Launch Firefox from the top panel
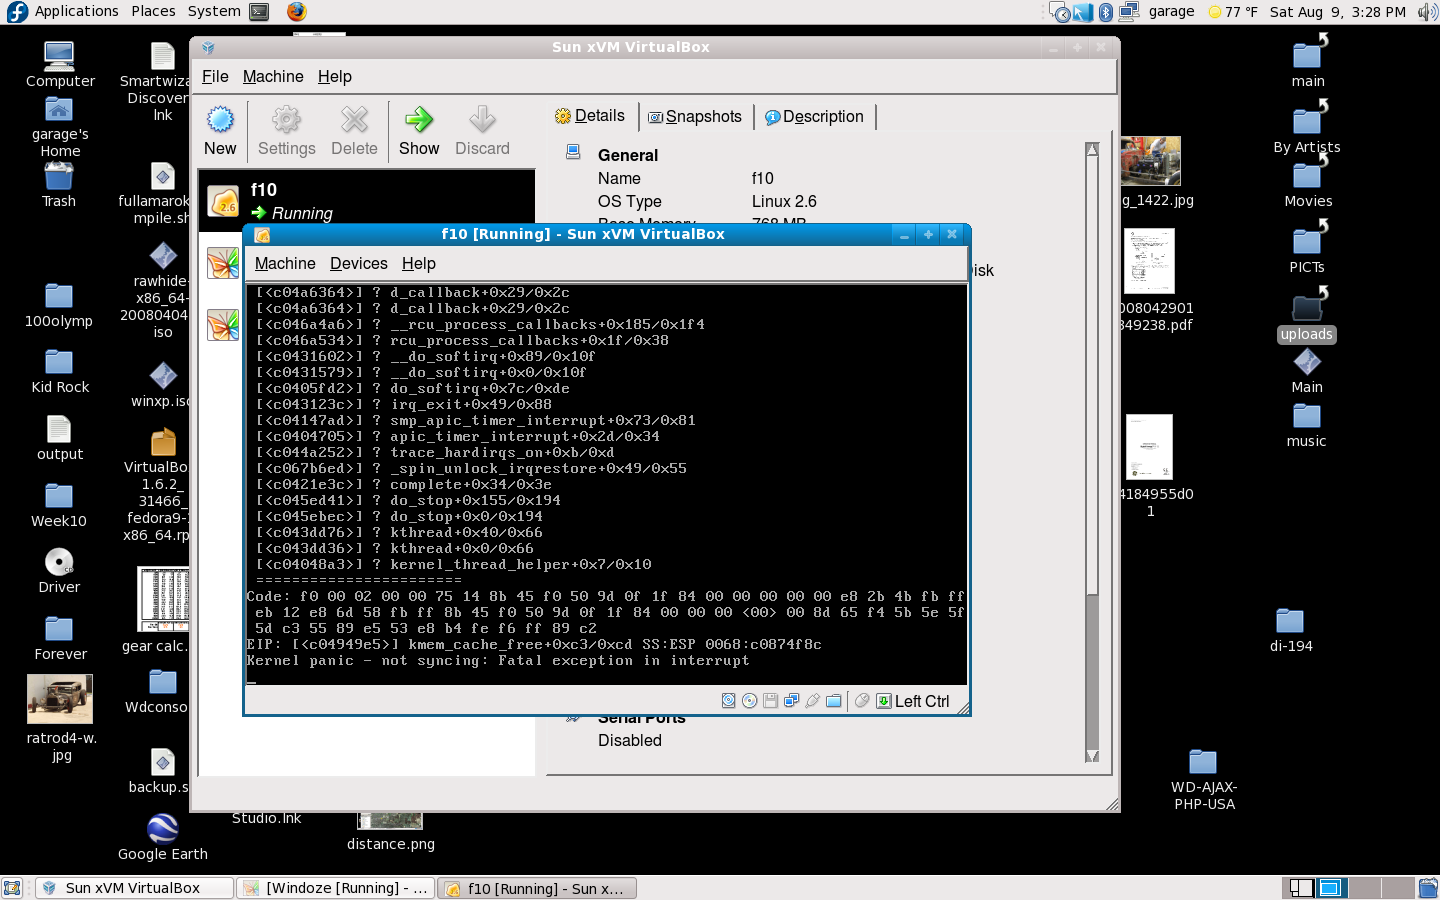Screen dimensions: 1440x900 pyautogui.click(x=296, y=12)
